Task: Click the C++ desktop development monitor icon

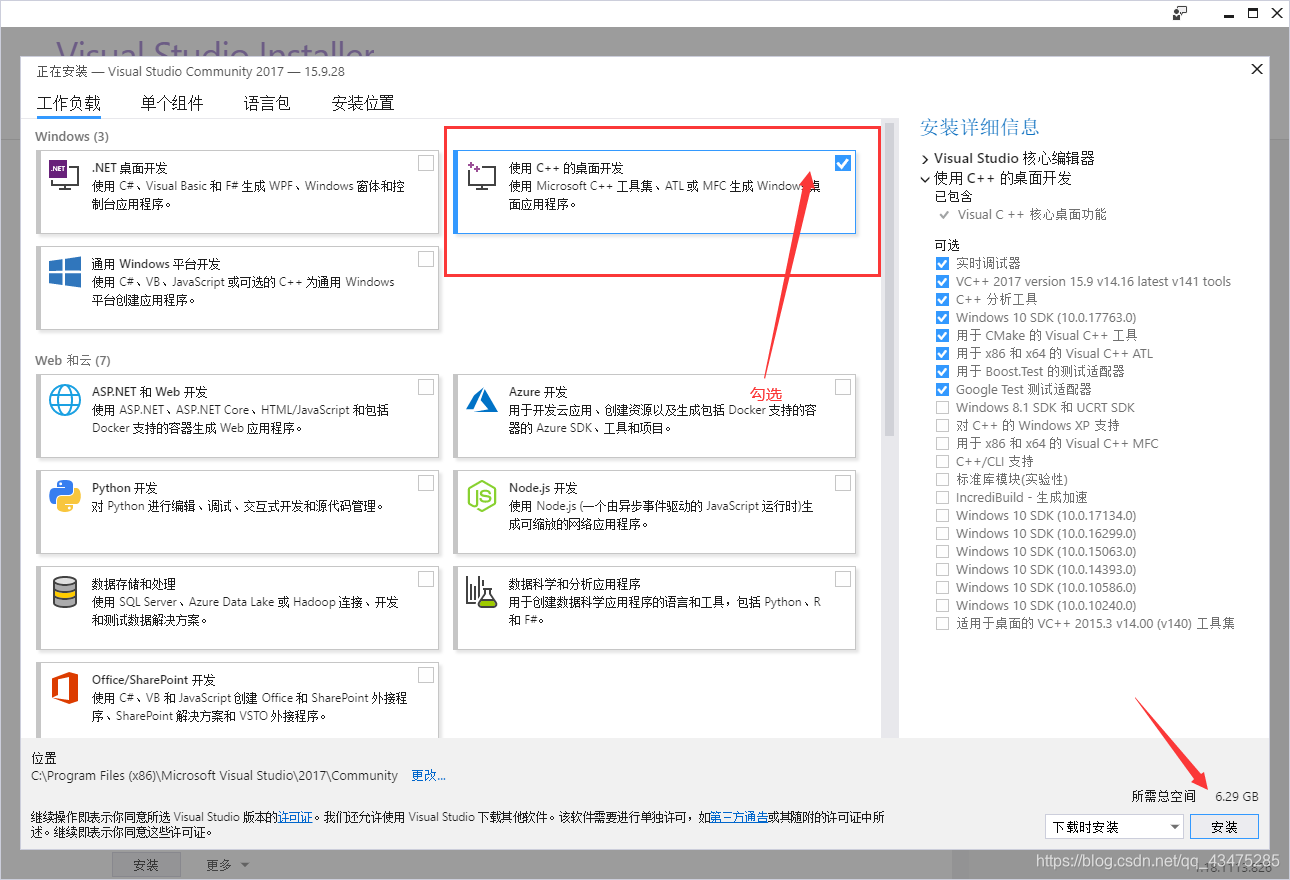Action: tap(481, 176)
